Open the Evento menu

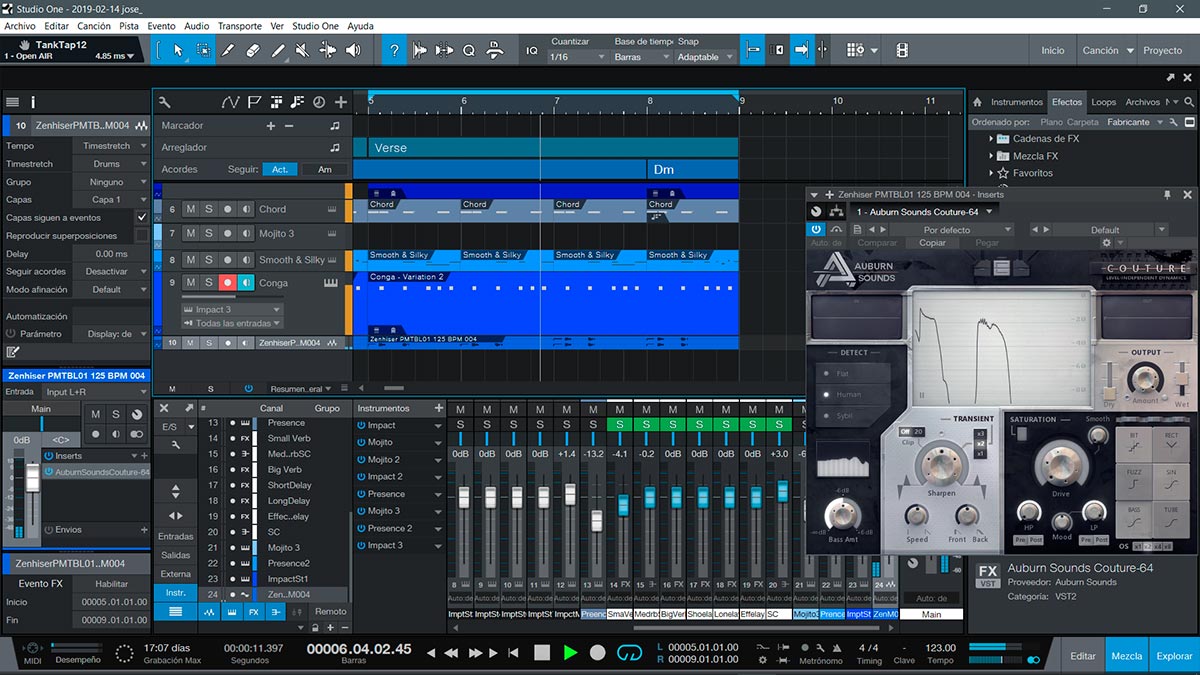pyautogui.click(x=161, y=26)
